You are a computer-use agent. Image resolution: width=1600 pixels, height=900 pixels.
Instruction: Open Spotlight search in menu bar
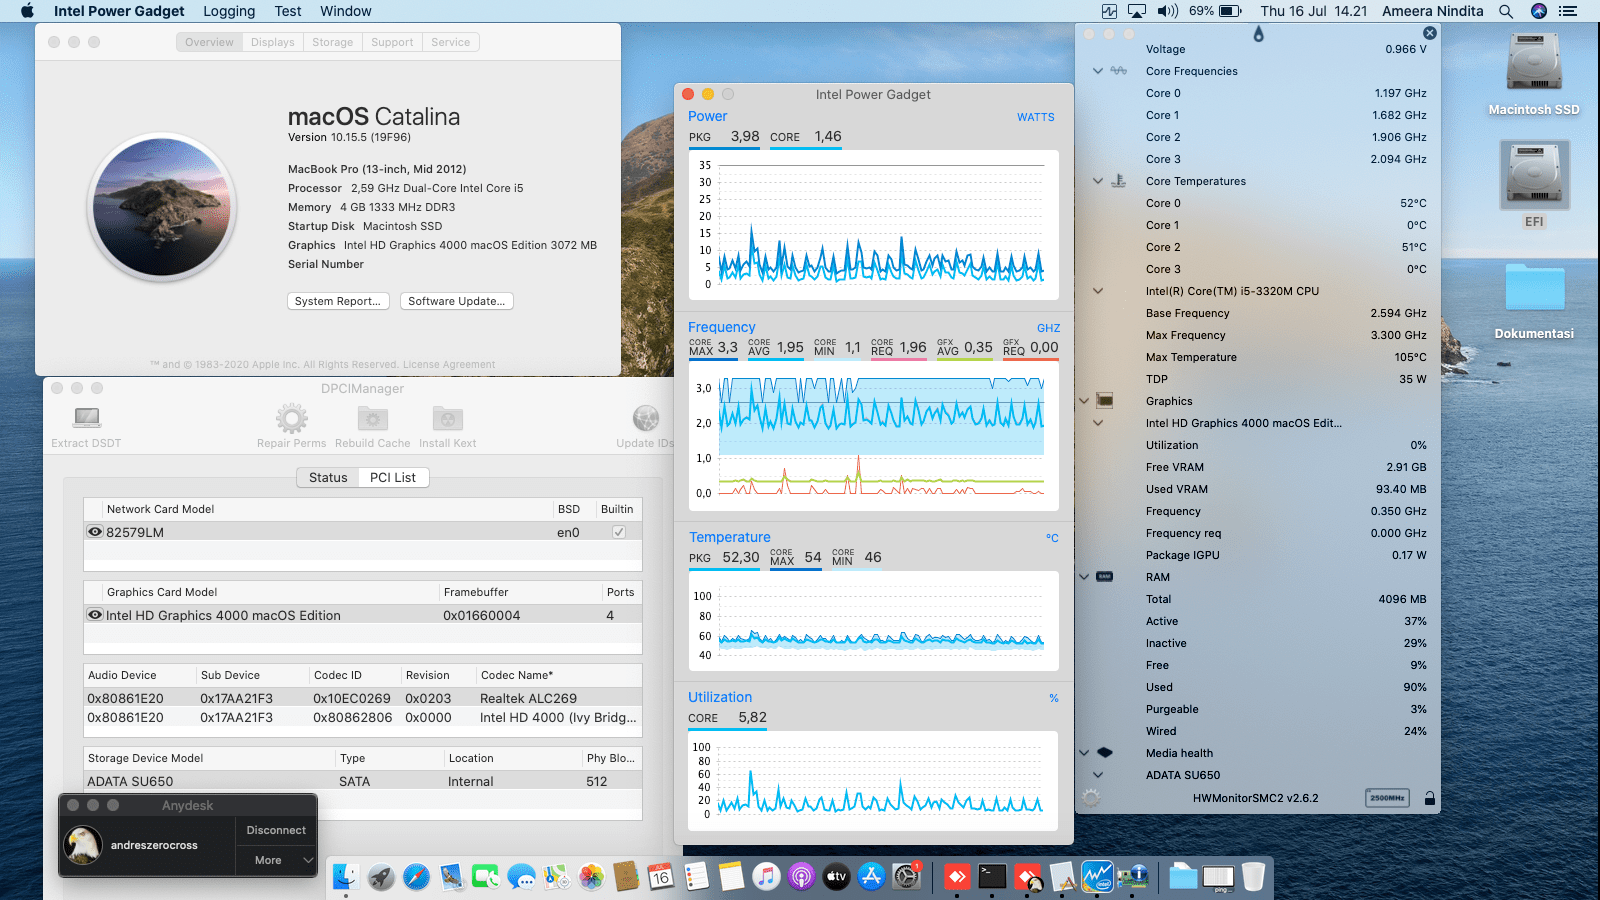point(1505,11)
